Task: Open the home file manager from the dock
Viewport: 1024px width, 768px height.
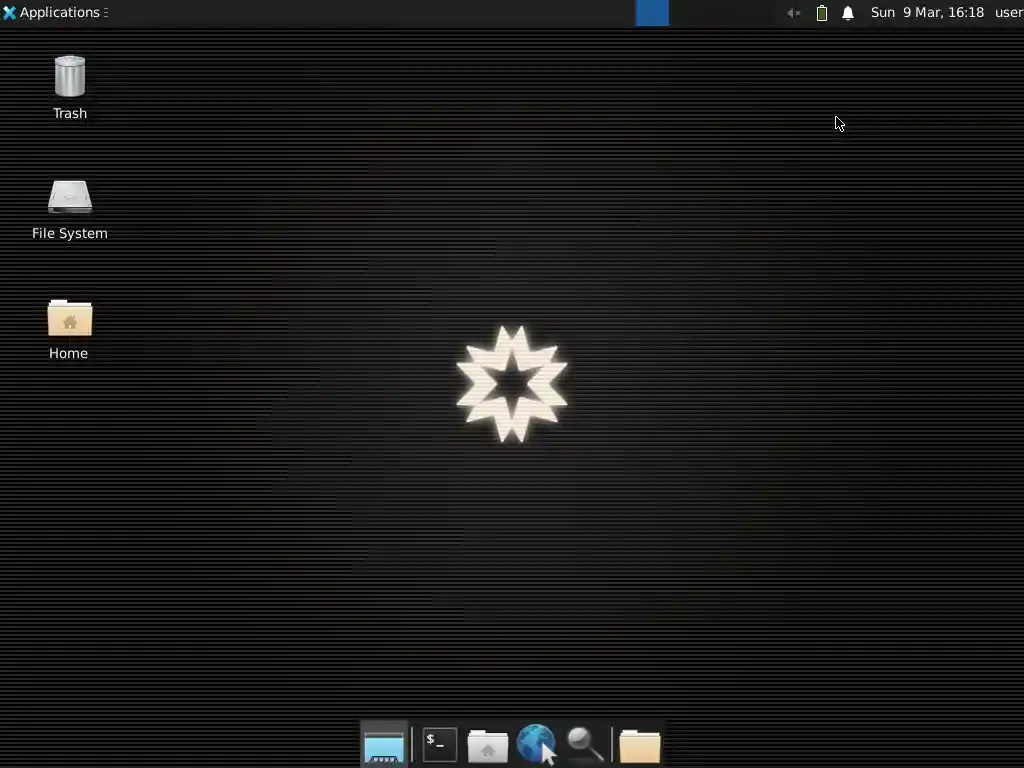Action: (x=487, y=744)
